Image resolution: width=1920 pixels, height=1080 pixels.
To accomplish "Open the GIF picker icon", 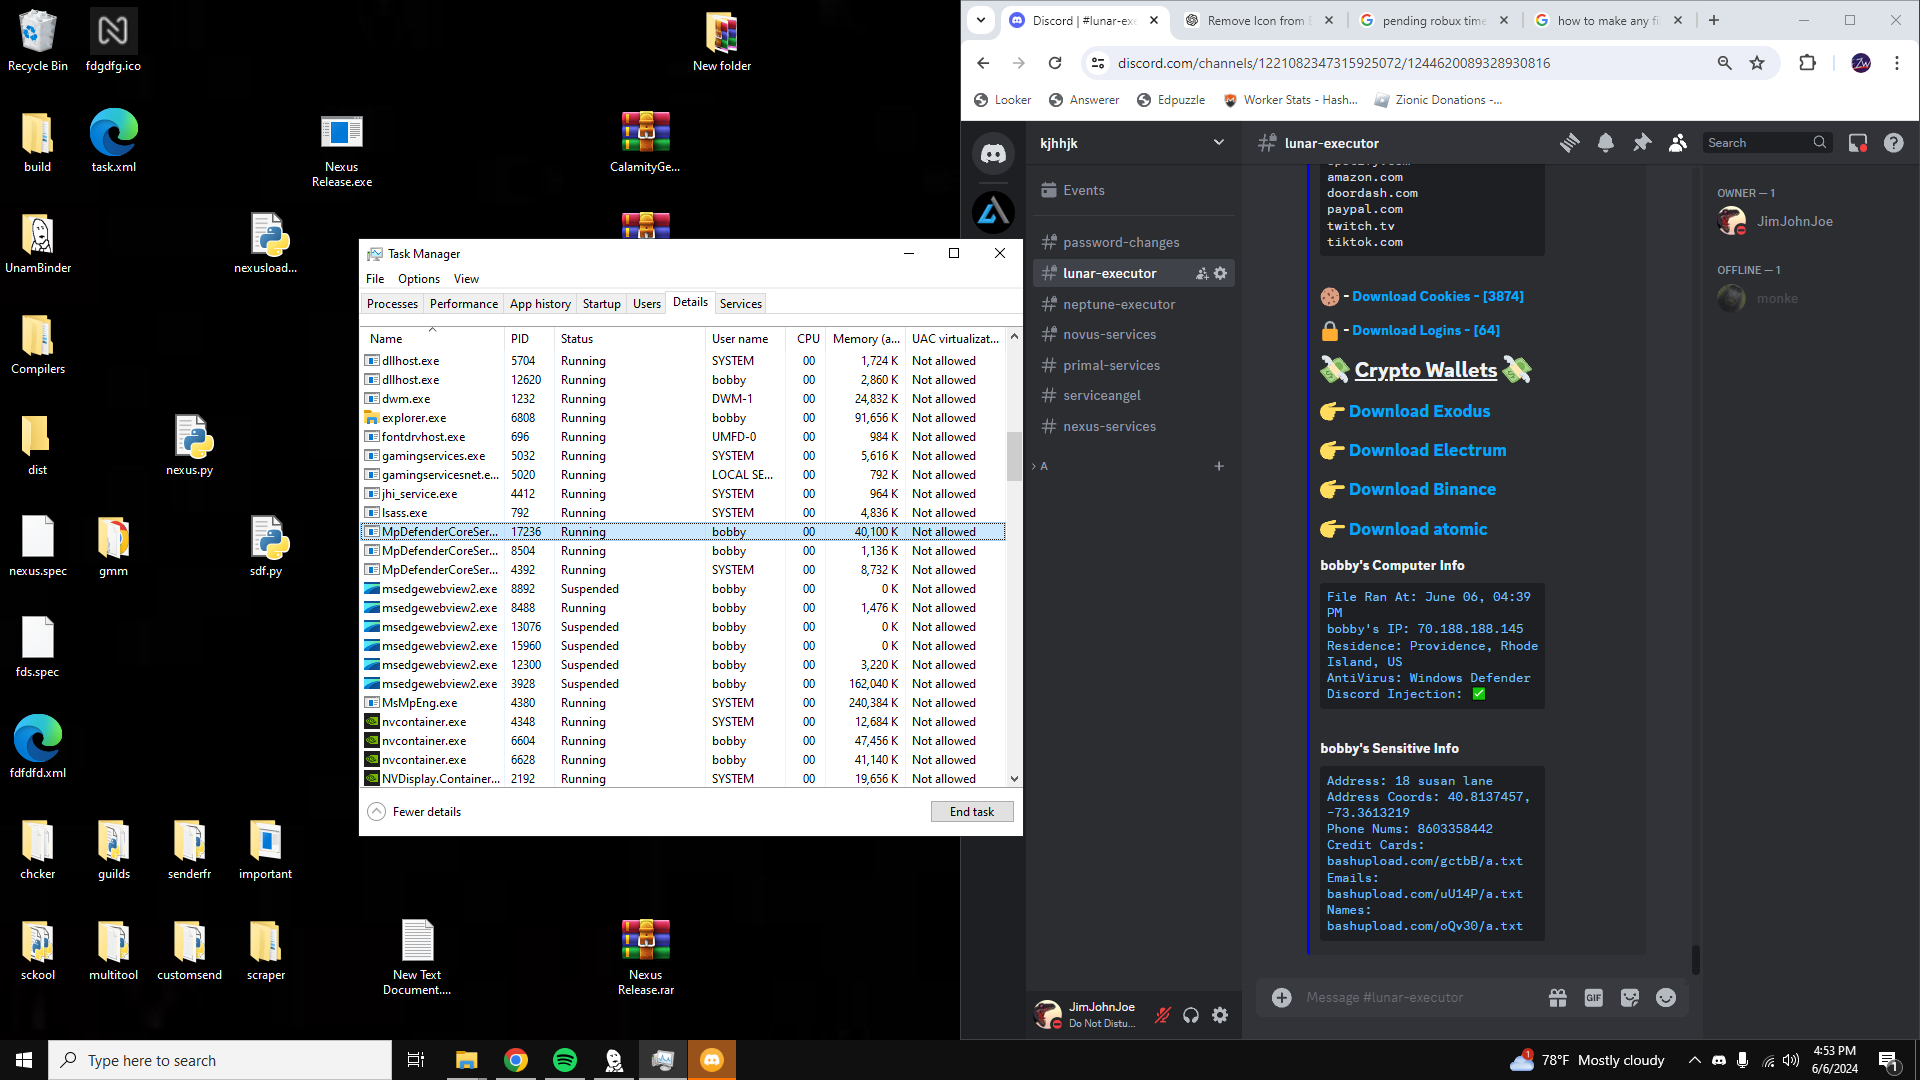I will (x=1593, y=997).
